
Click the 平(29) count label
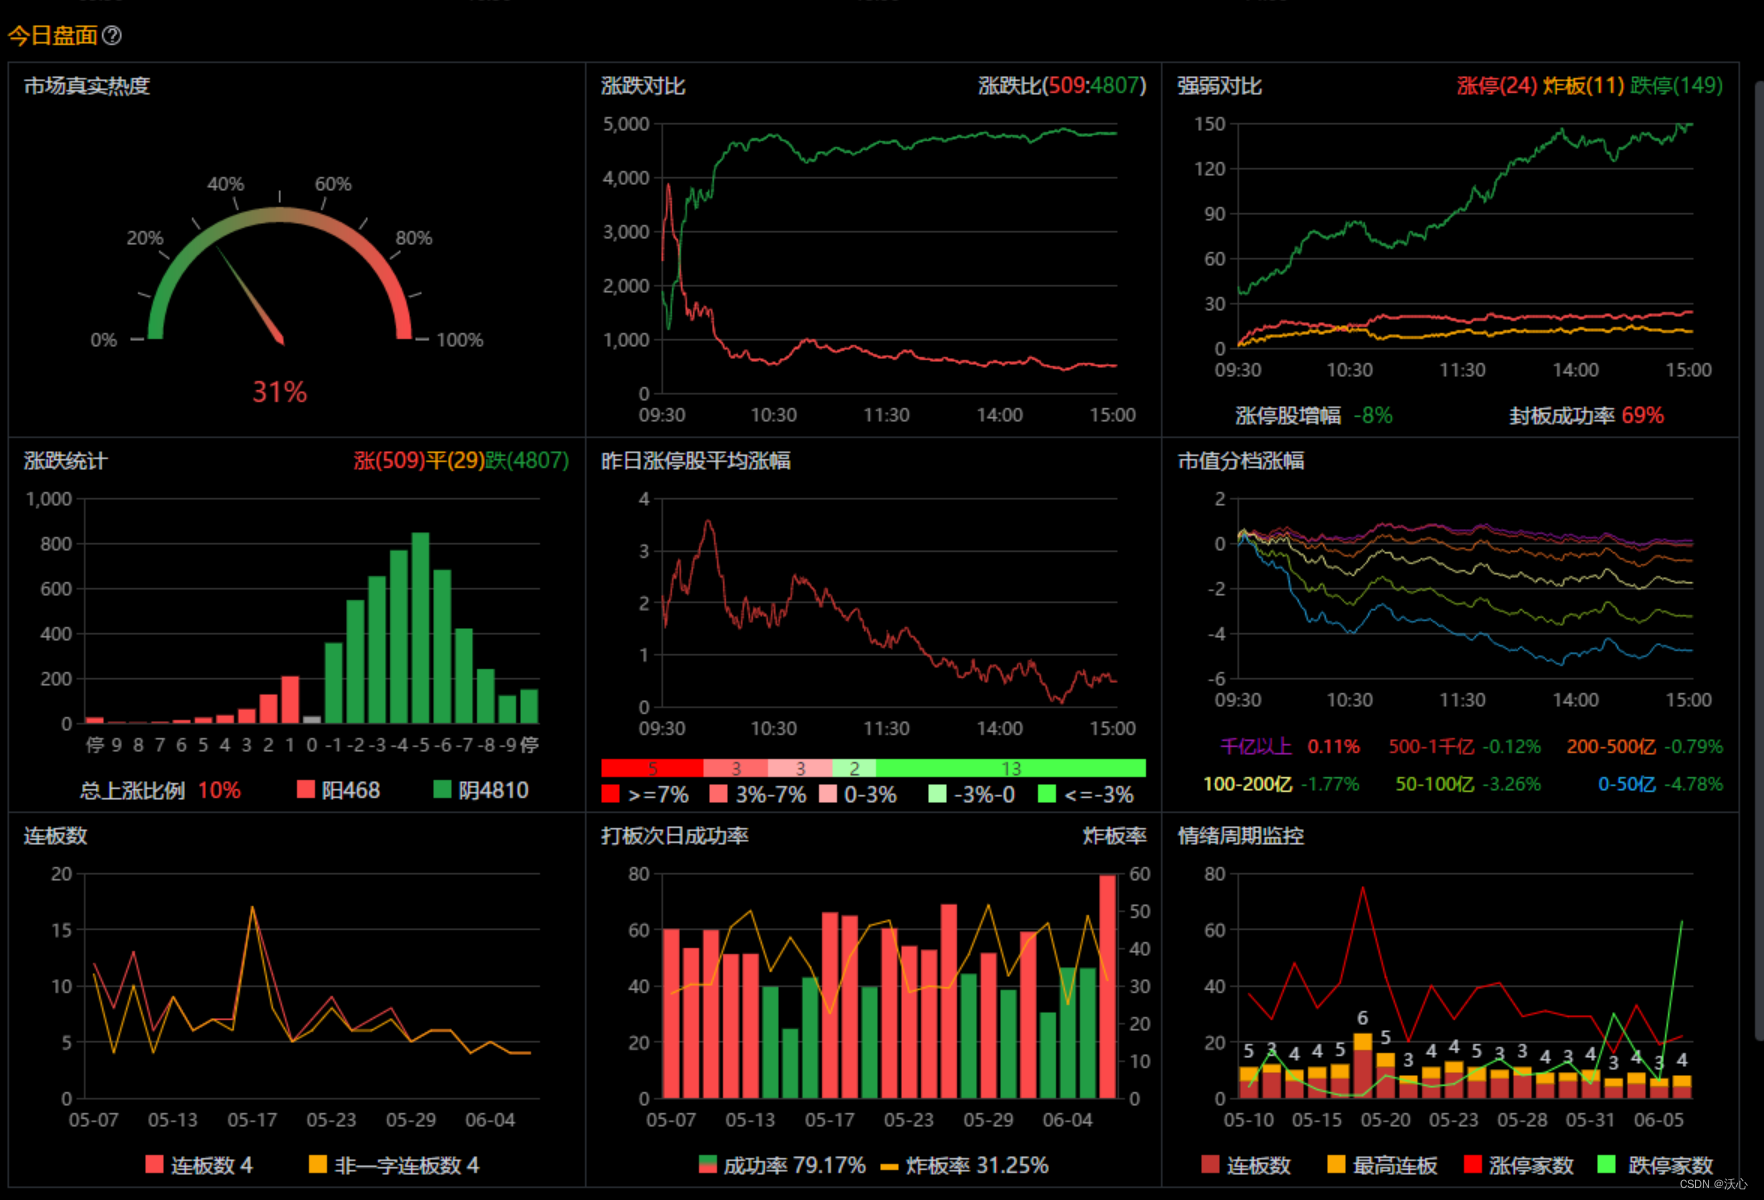tap(455, 460)
